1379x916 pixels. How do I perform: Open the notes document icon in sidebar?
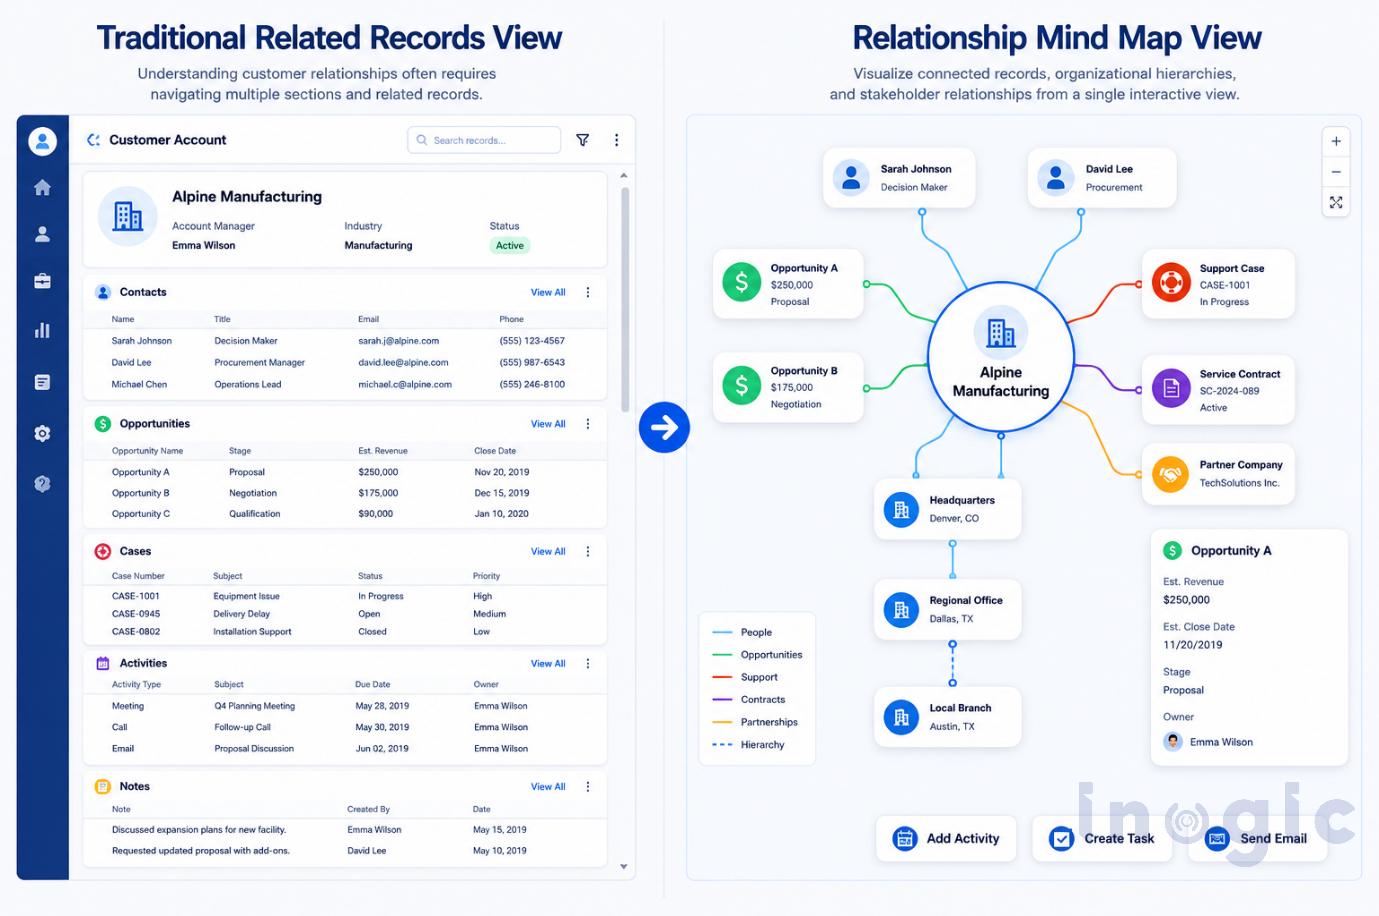[x=42, y=382]
